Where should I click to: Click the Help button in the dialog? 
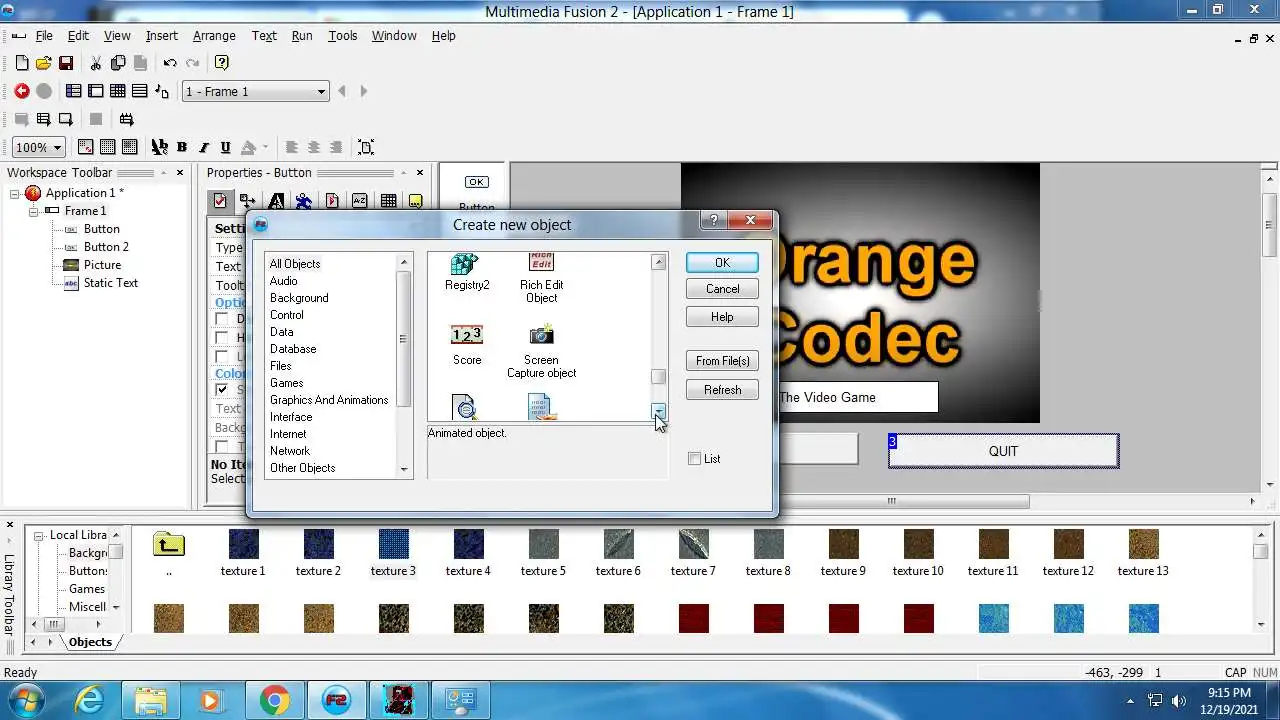722,317
